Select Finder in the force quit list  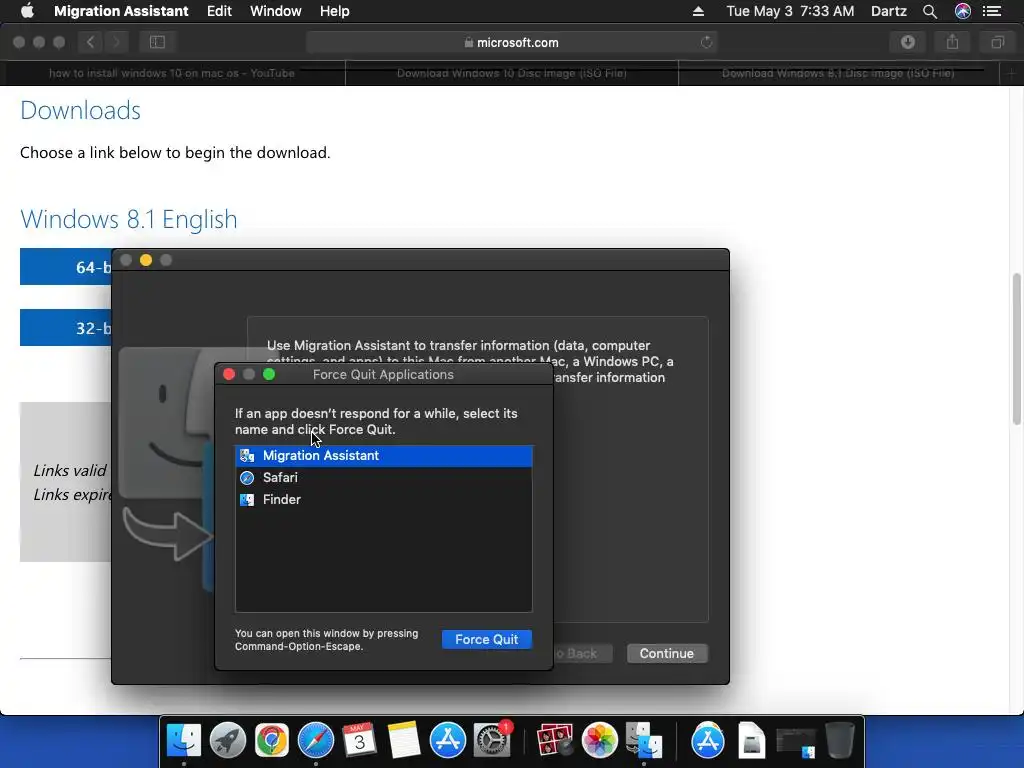pyautogui.click(x=383, y=500)
